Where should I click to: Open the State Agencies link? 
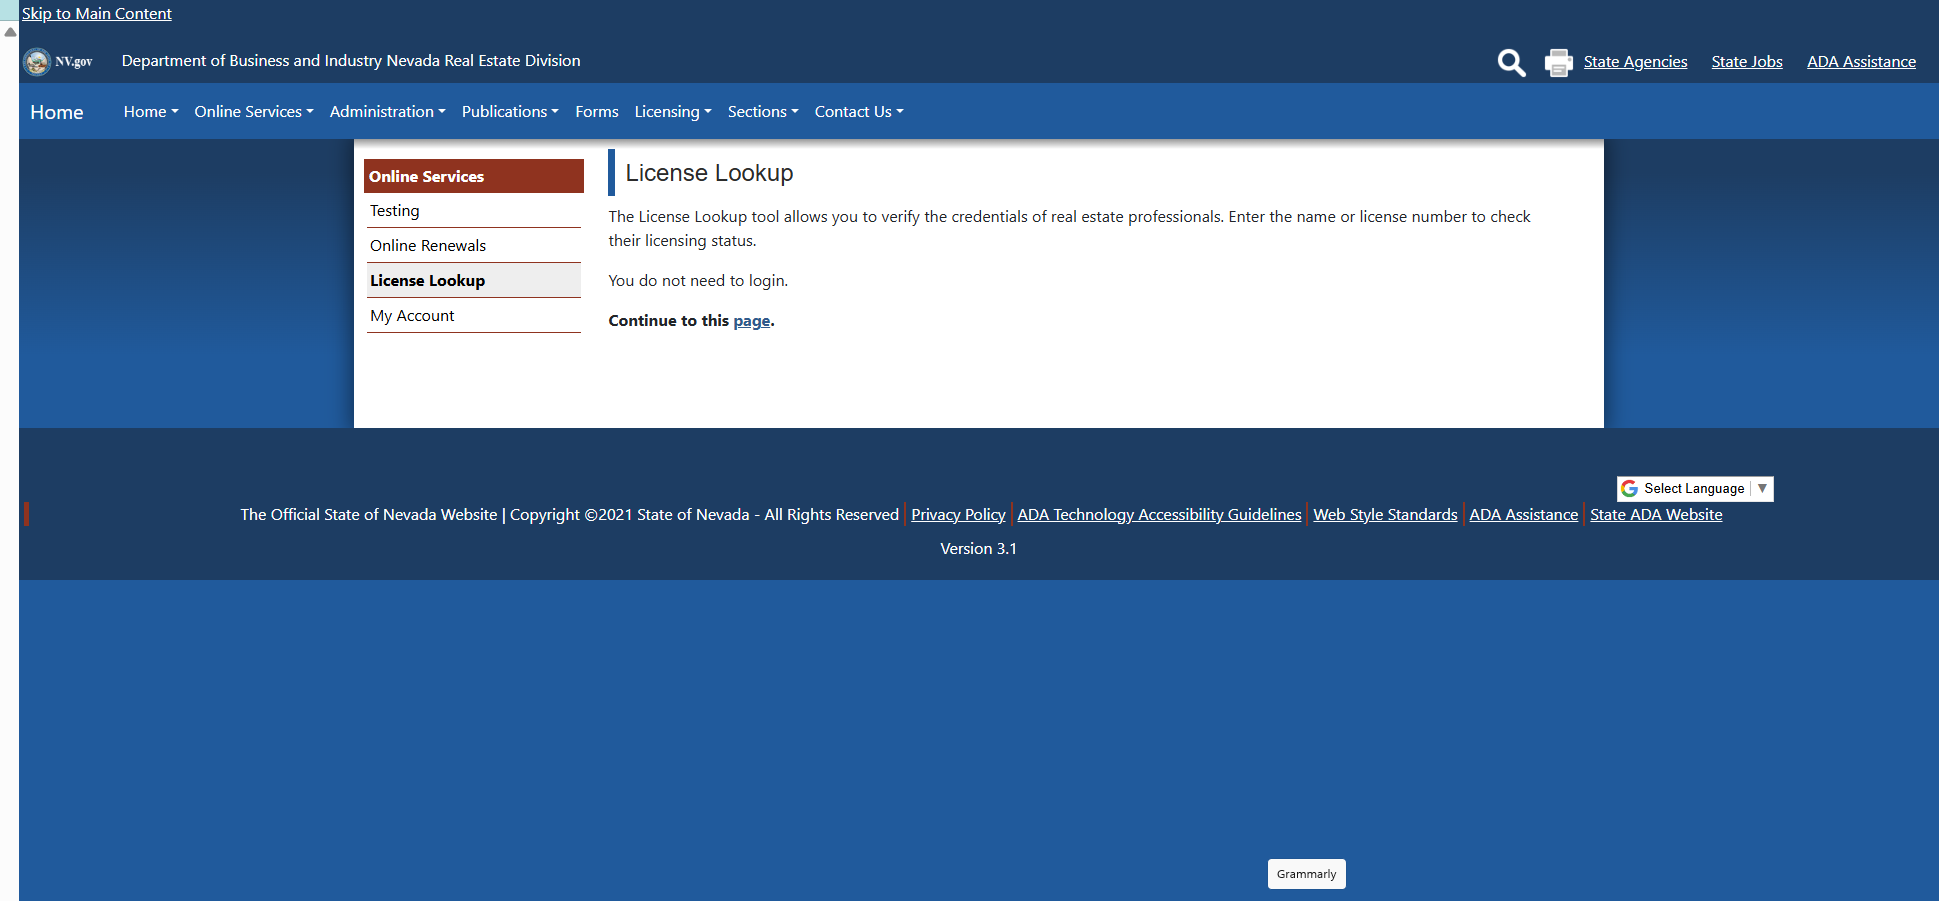1635,62
